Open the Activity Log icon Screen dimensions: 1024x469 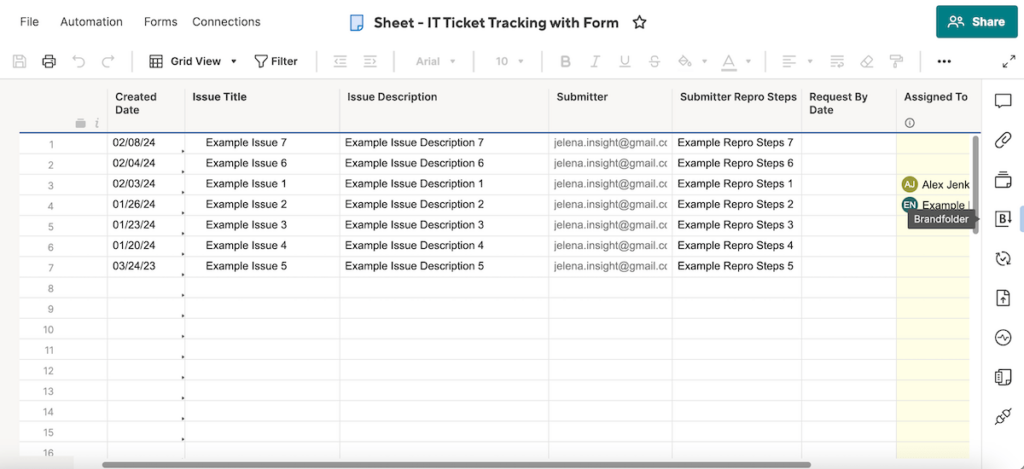coord(1003,338)
